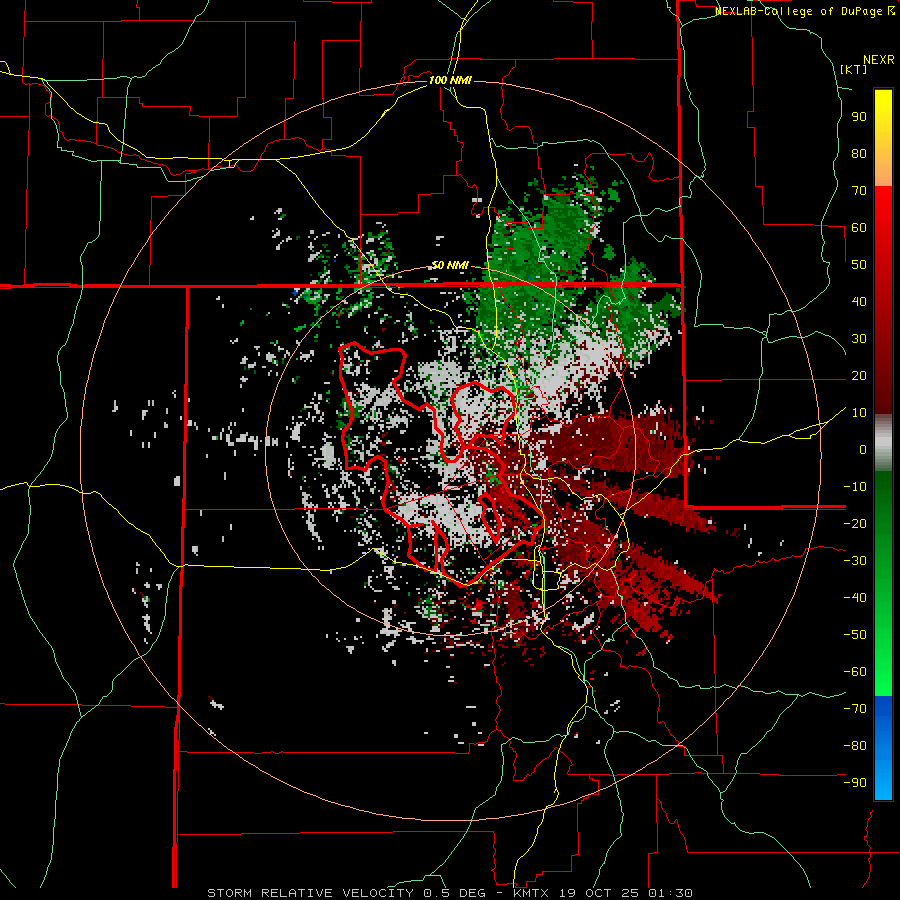Viewport: 900px width, 900px height.
Task: Click the "100 NMI" range ring label
Action: pos(450,80)
